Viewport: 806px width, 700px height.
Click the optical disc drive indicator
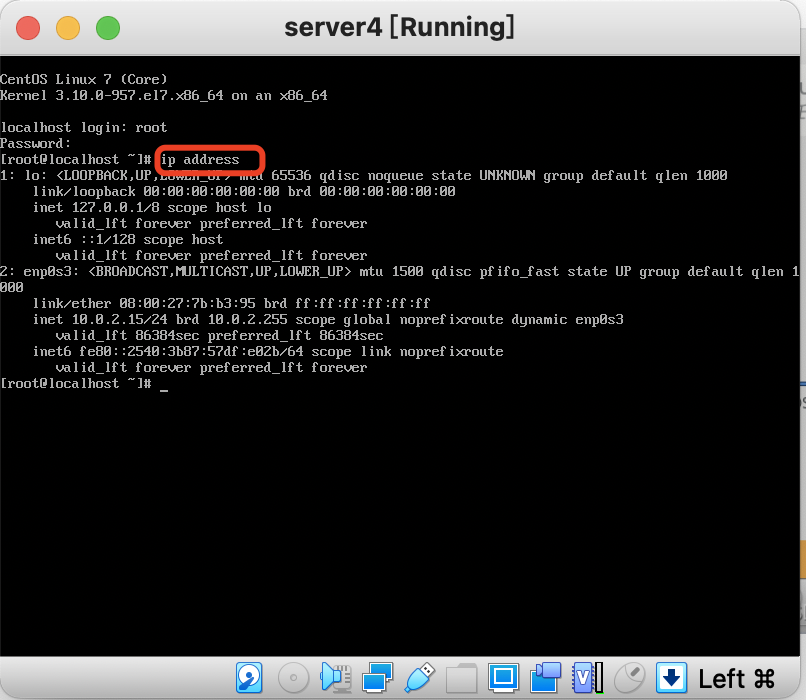point(293,677)
